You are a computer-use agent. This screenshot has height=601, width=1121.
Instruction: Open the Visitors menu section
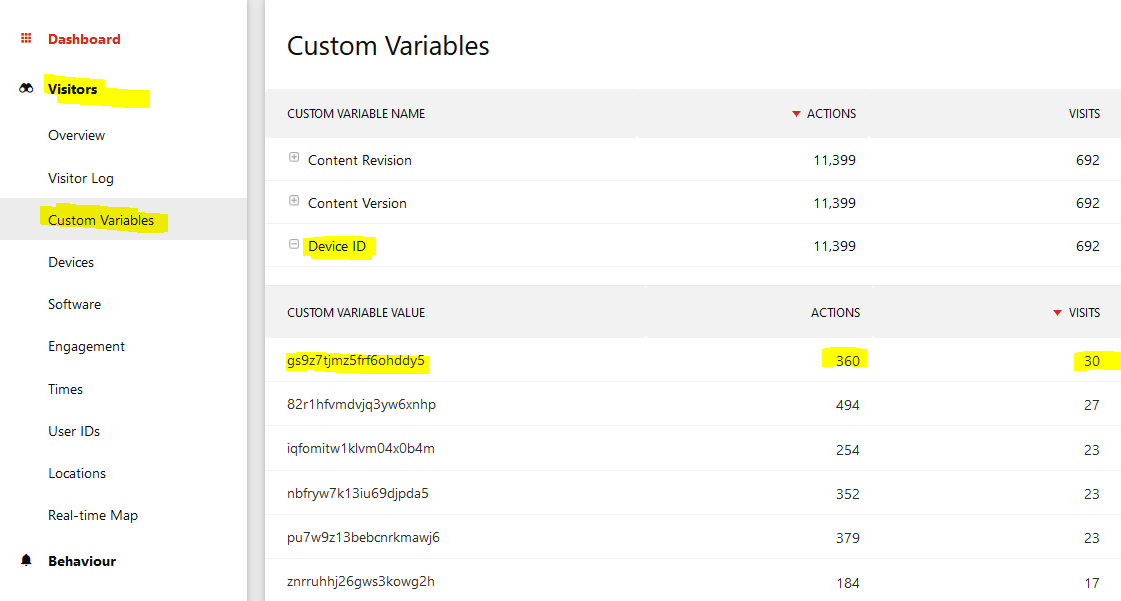(x=72, y=89)
